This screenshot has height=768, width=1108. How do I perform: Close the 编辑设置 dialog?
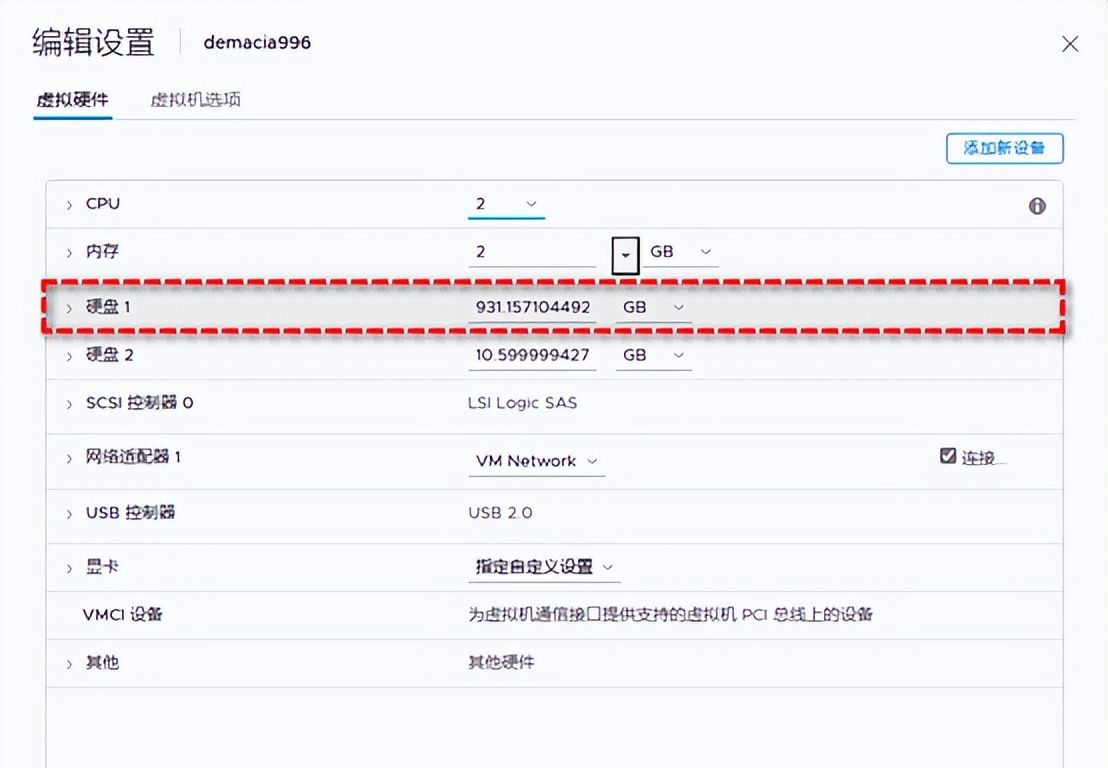coord(1070,44)
